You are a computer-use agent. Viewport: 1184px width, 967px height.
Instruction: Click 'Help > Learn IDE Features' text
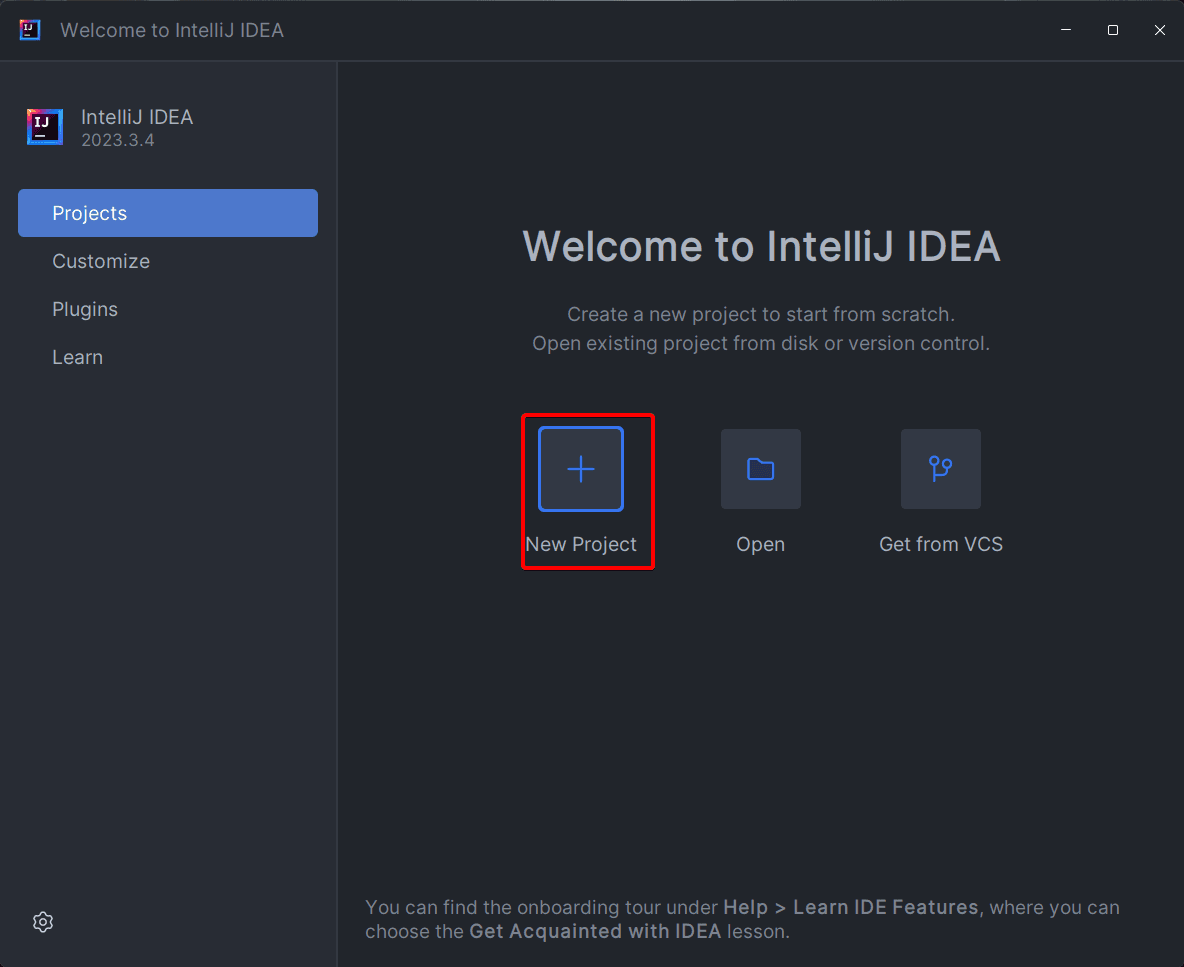pos(851,907)
